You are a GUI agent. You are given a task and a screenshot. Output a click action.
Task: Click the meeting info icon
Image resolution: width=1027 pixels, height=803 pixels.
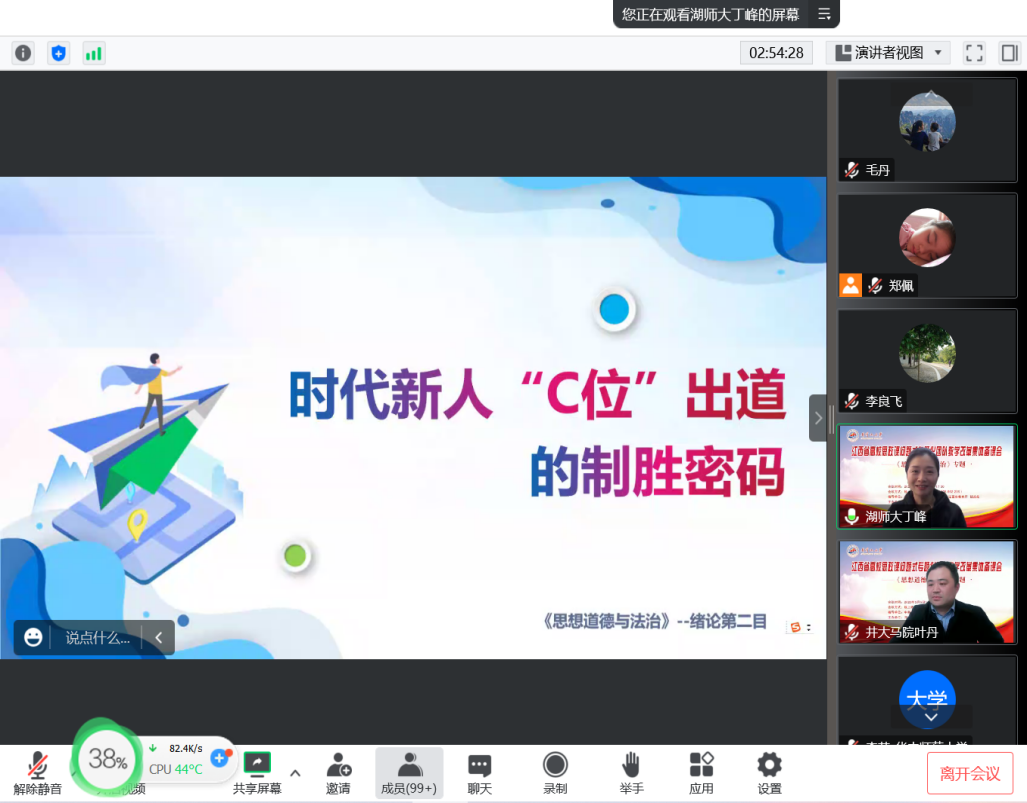point(22,53)
